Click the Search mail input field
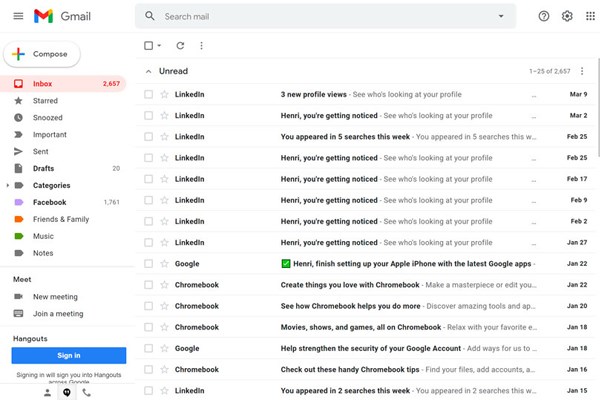 [325, 16]
